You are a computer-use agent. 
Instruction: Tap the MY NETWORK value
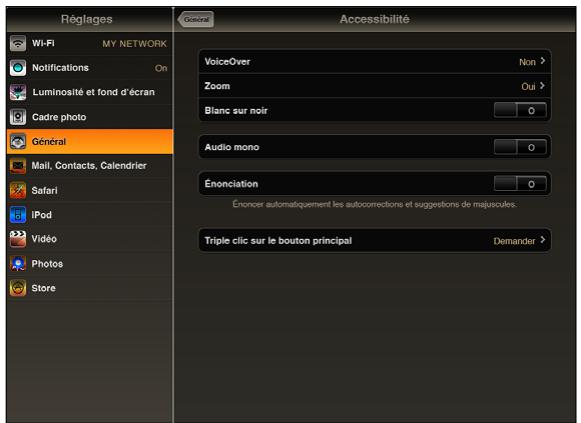135,44
